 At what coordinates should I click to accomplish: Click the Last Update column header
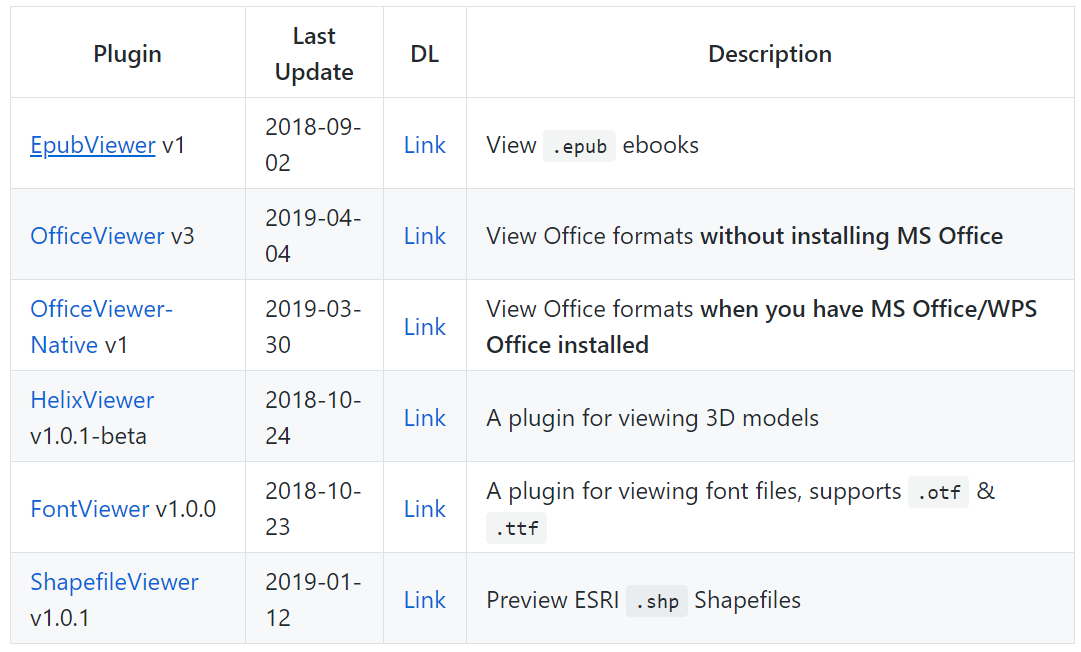[x=314, y=54]
